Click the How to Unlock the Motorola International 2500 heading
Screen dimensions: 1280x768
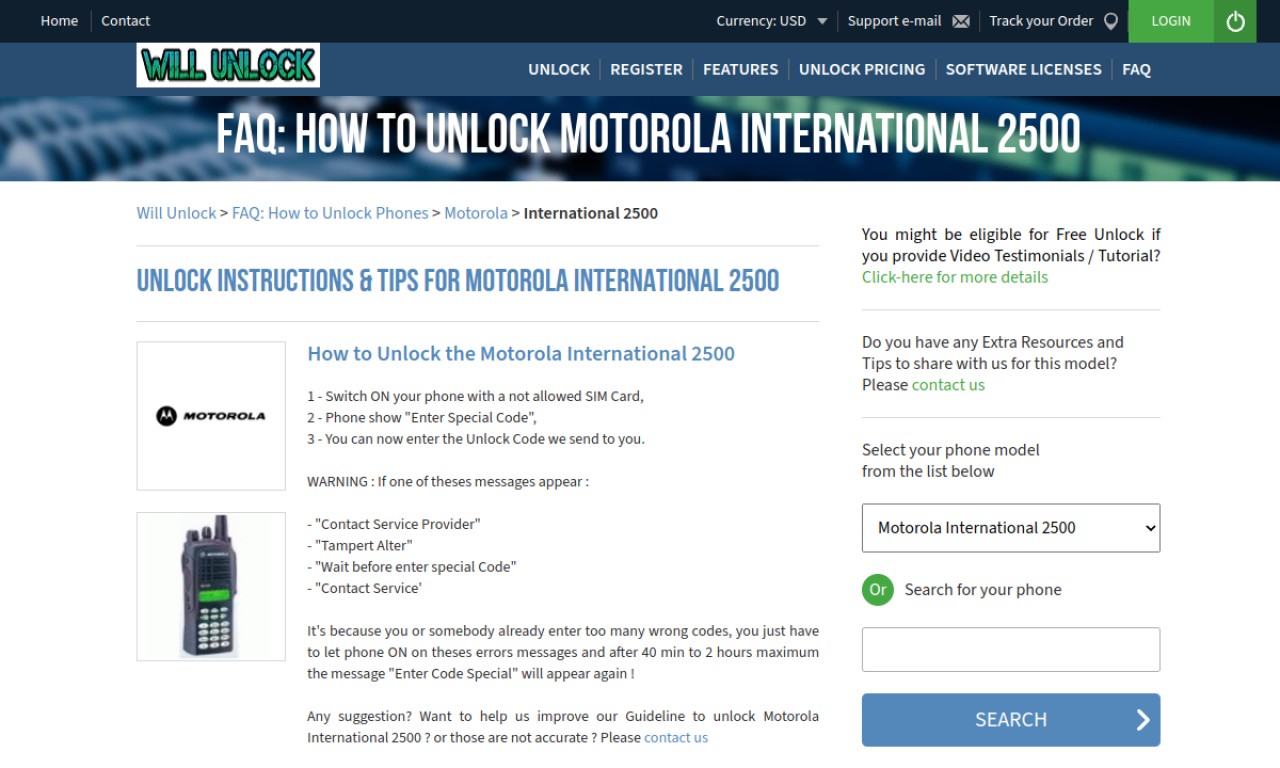pos(521,354)
